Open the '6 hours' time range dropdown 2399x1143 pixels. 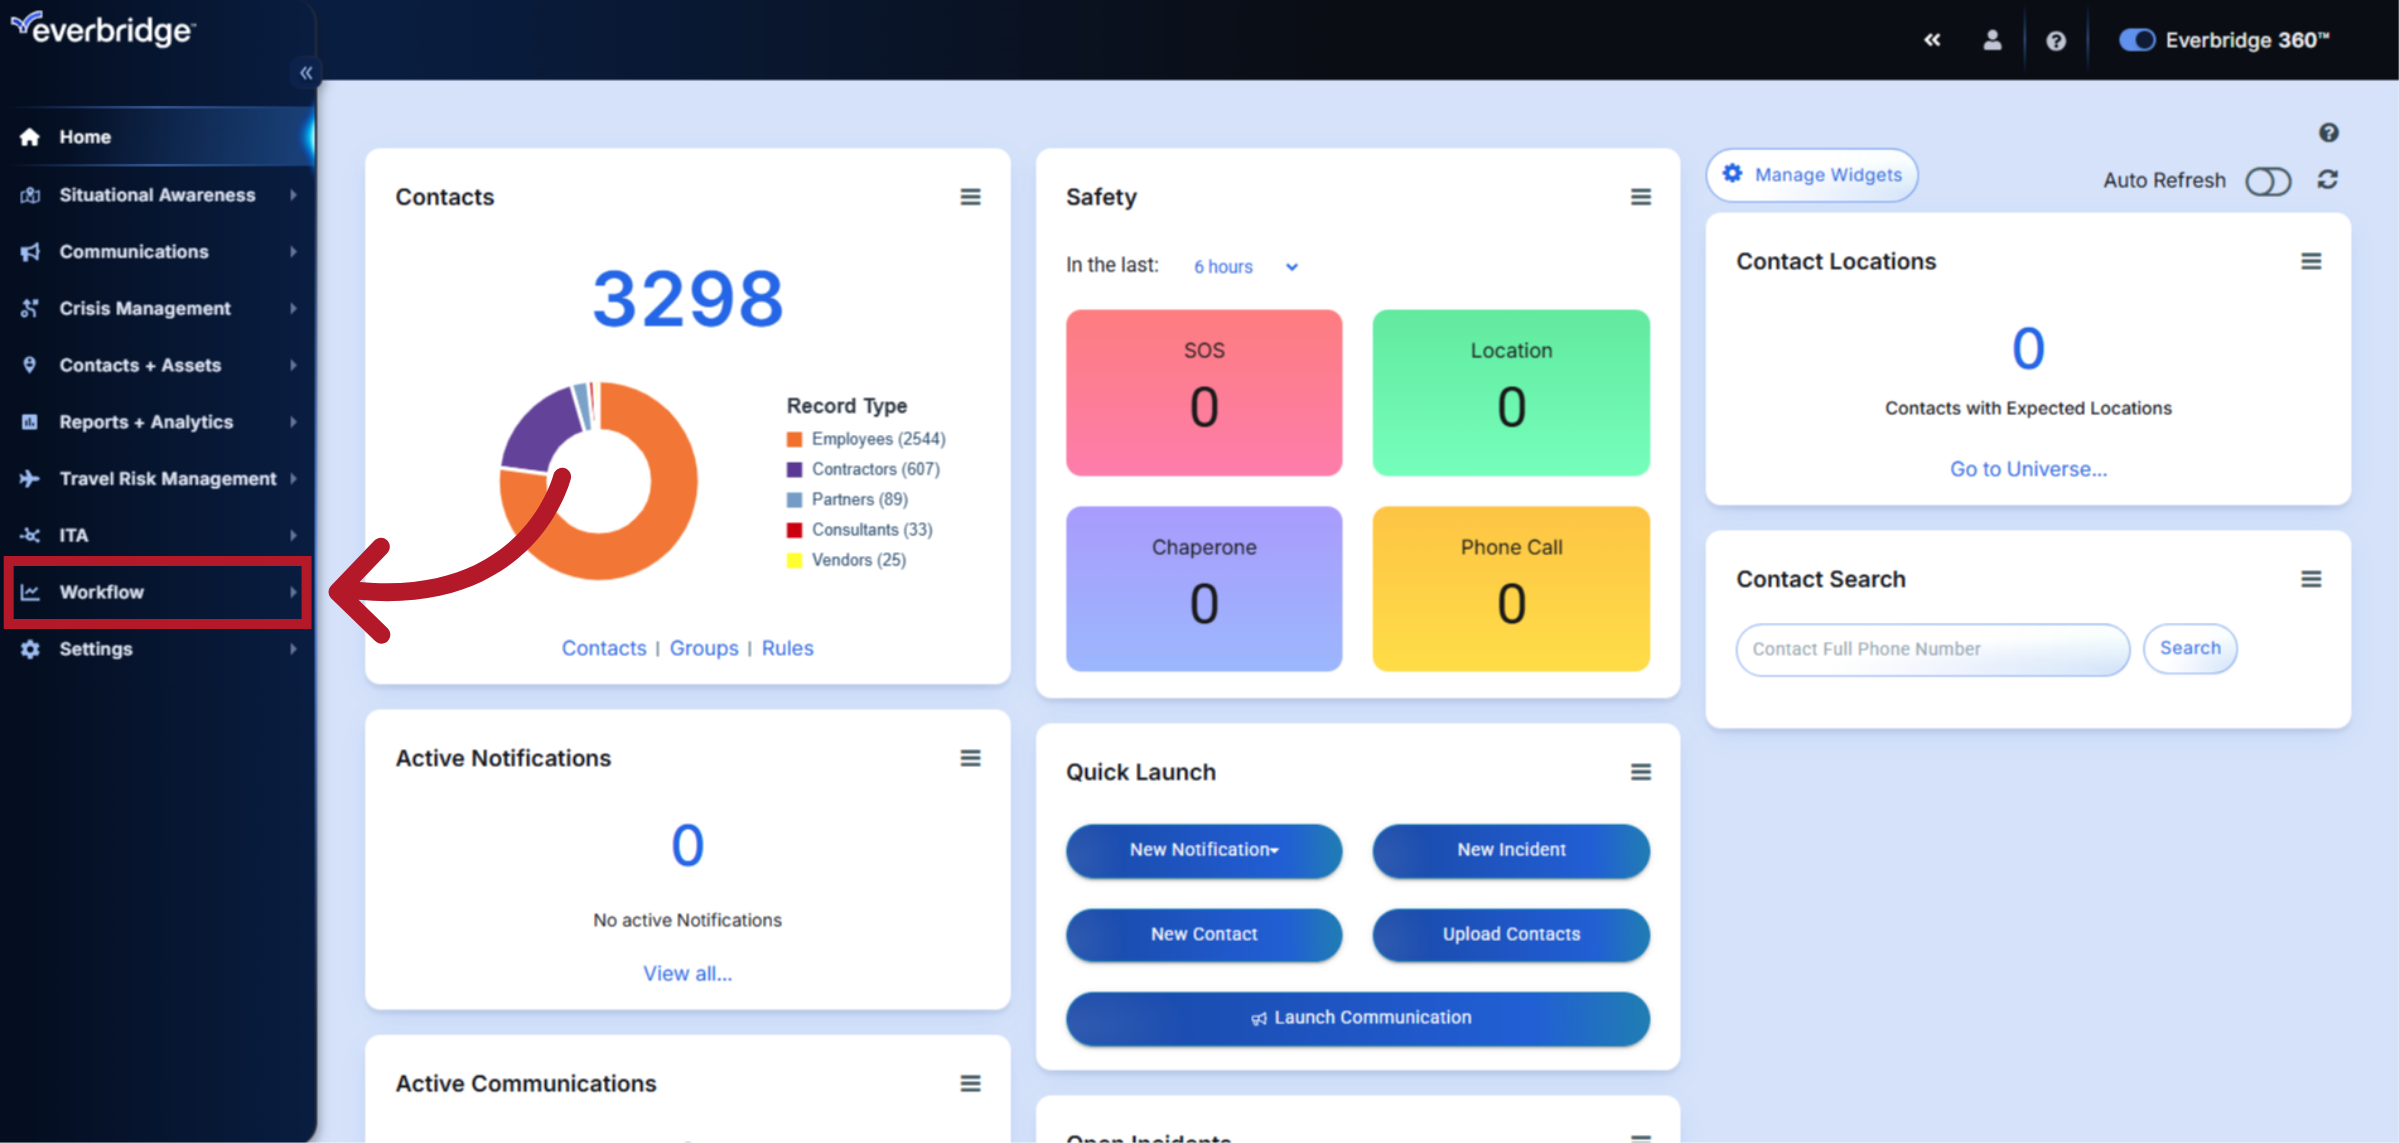point(1246,266)
